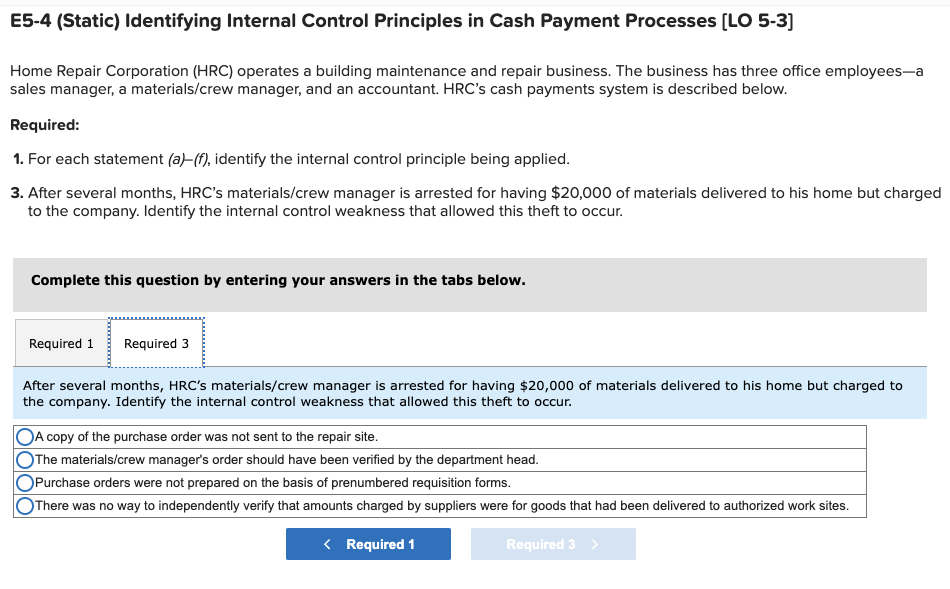This screenshot has width=950, height=589.
Task: Click the left chevron beside Required 1
Action: point(325,543)
